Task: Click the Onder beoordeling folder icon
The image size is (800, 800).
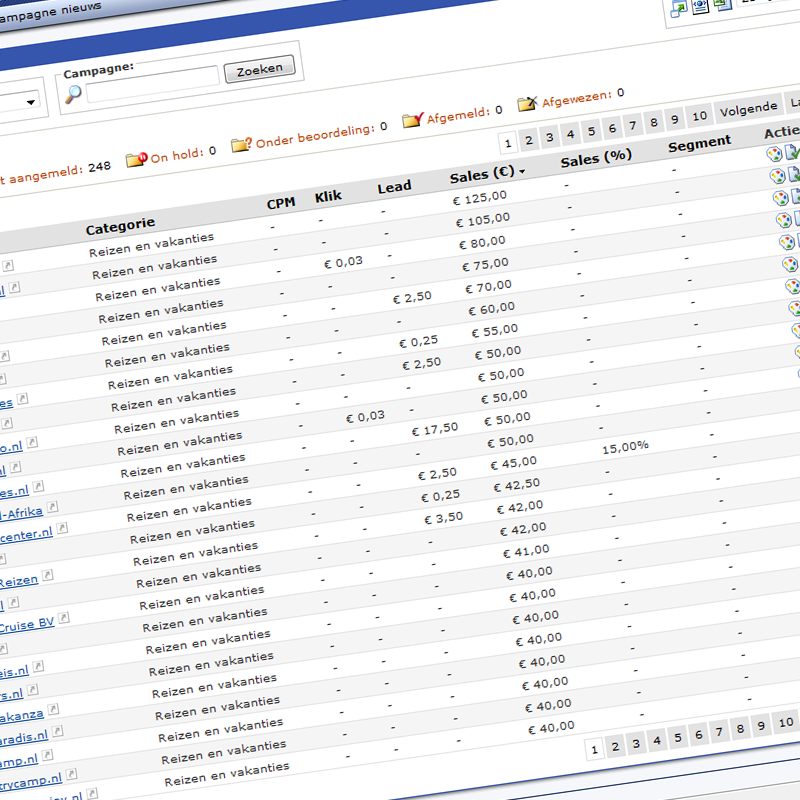Action: pos(241,145)
